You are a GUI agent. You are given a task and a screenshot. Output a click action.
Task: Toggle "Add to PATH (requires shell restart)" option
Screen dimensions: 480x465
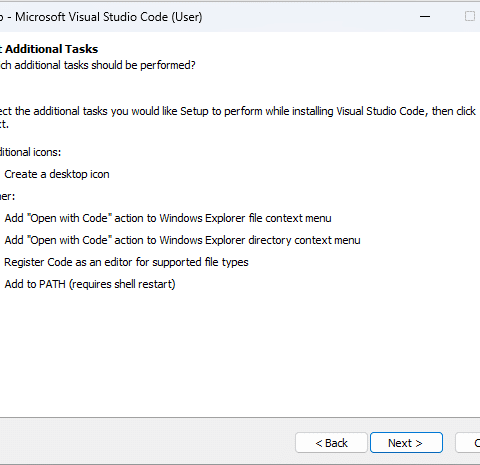[x=90, y=284]
